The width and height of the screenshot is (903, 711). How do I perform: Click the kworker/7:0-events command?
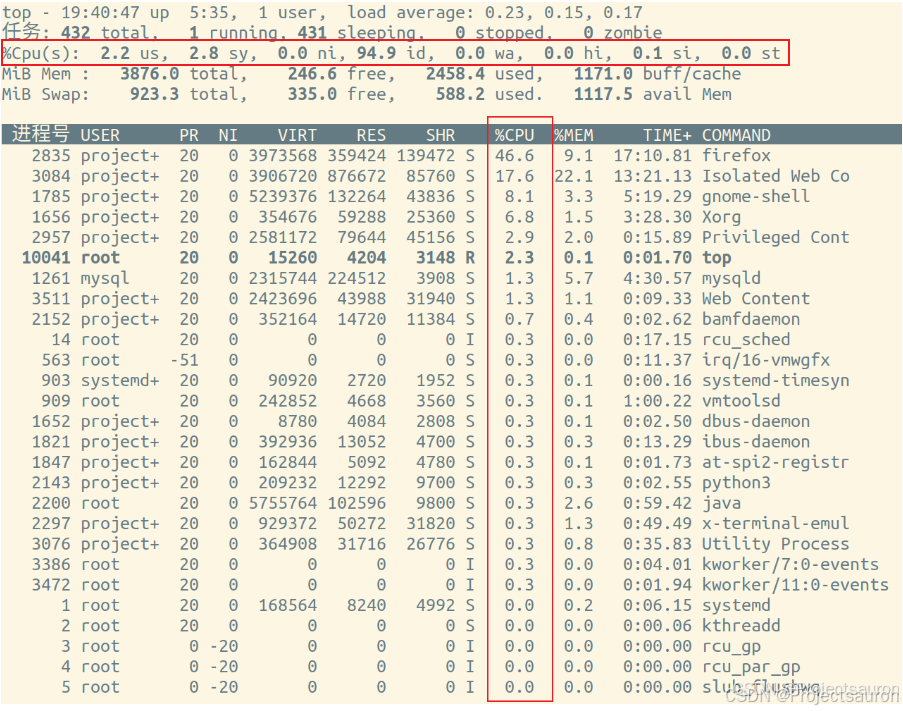(790, 564)
